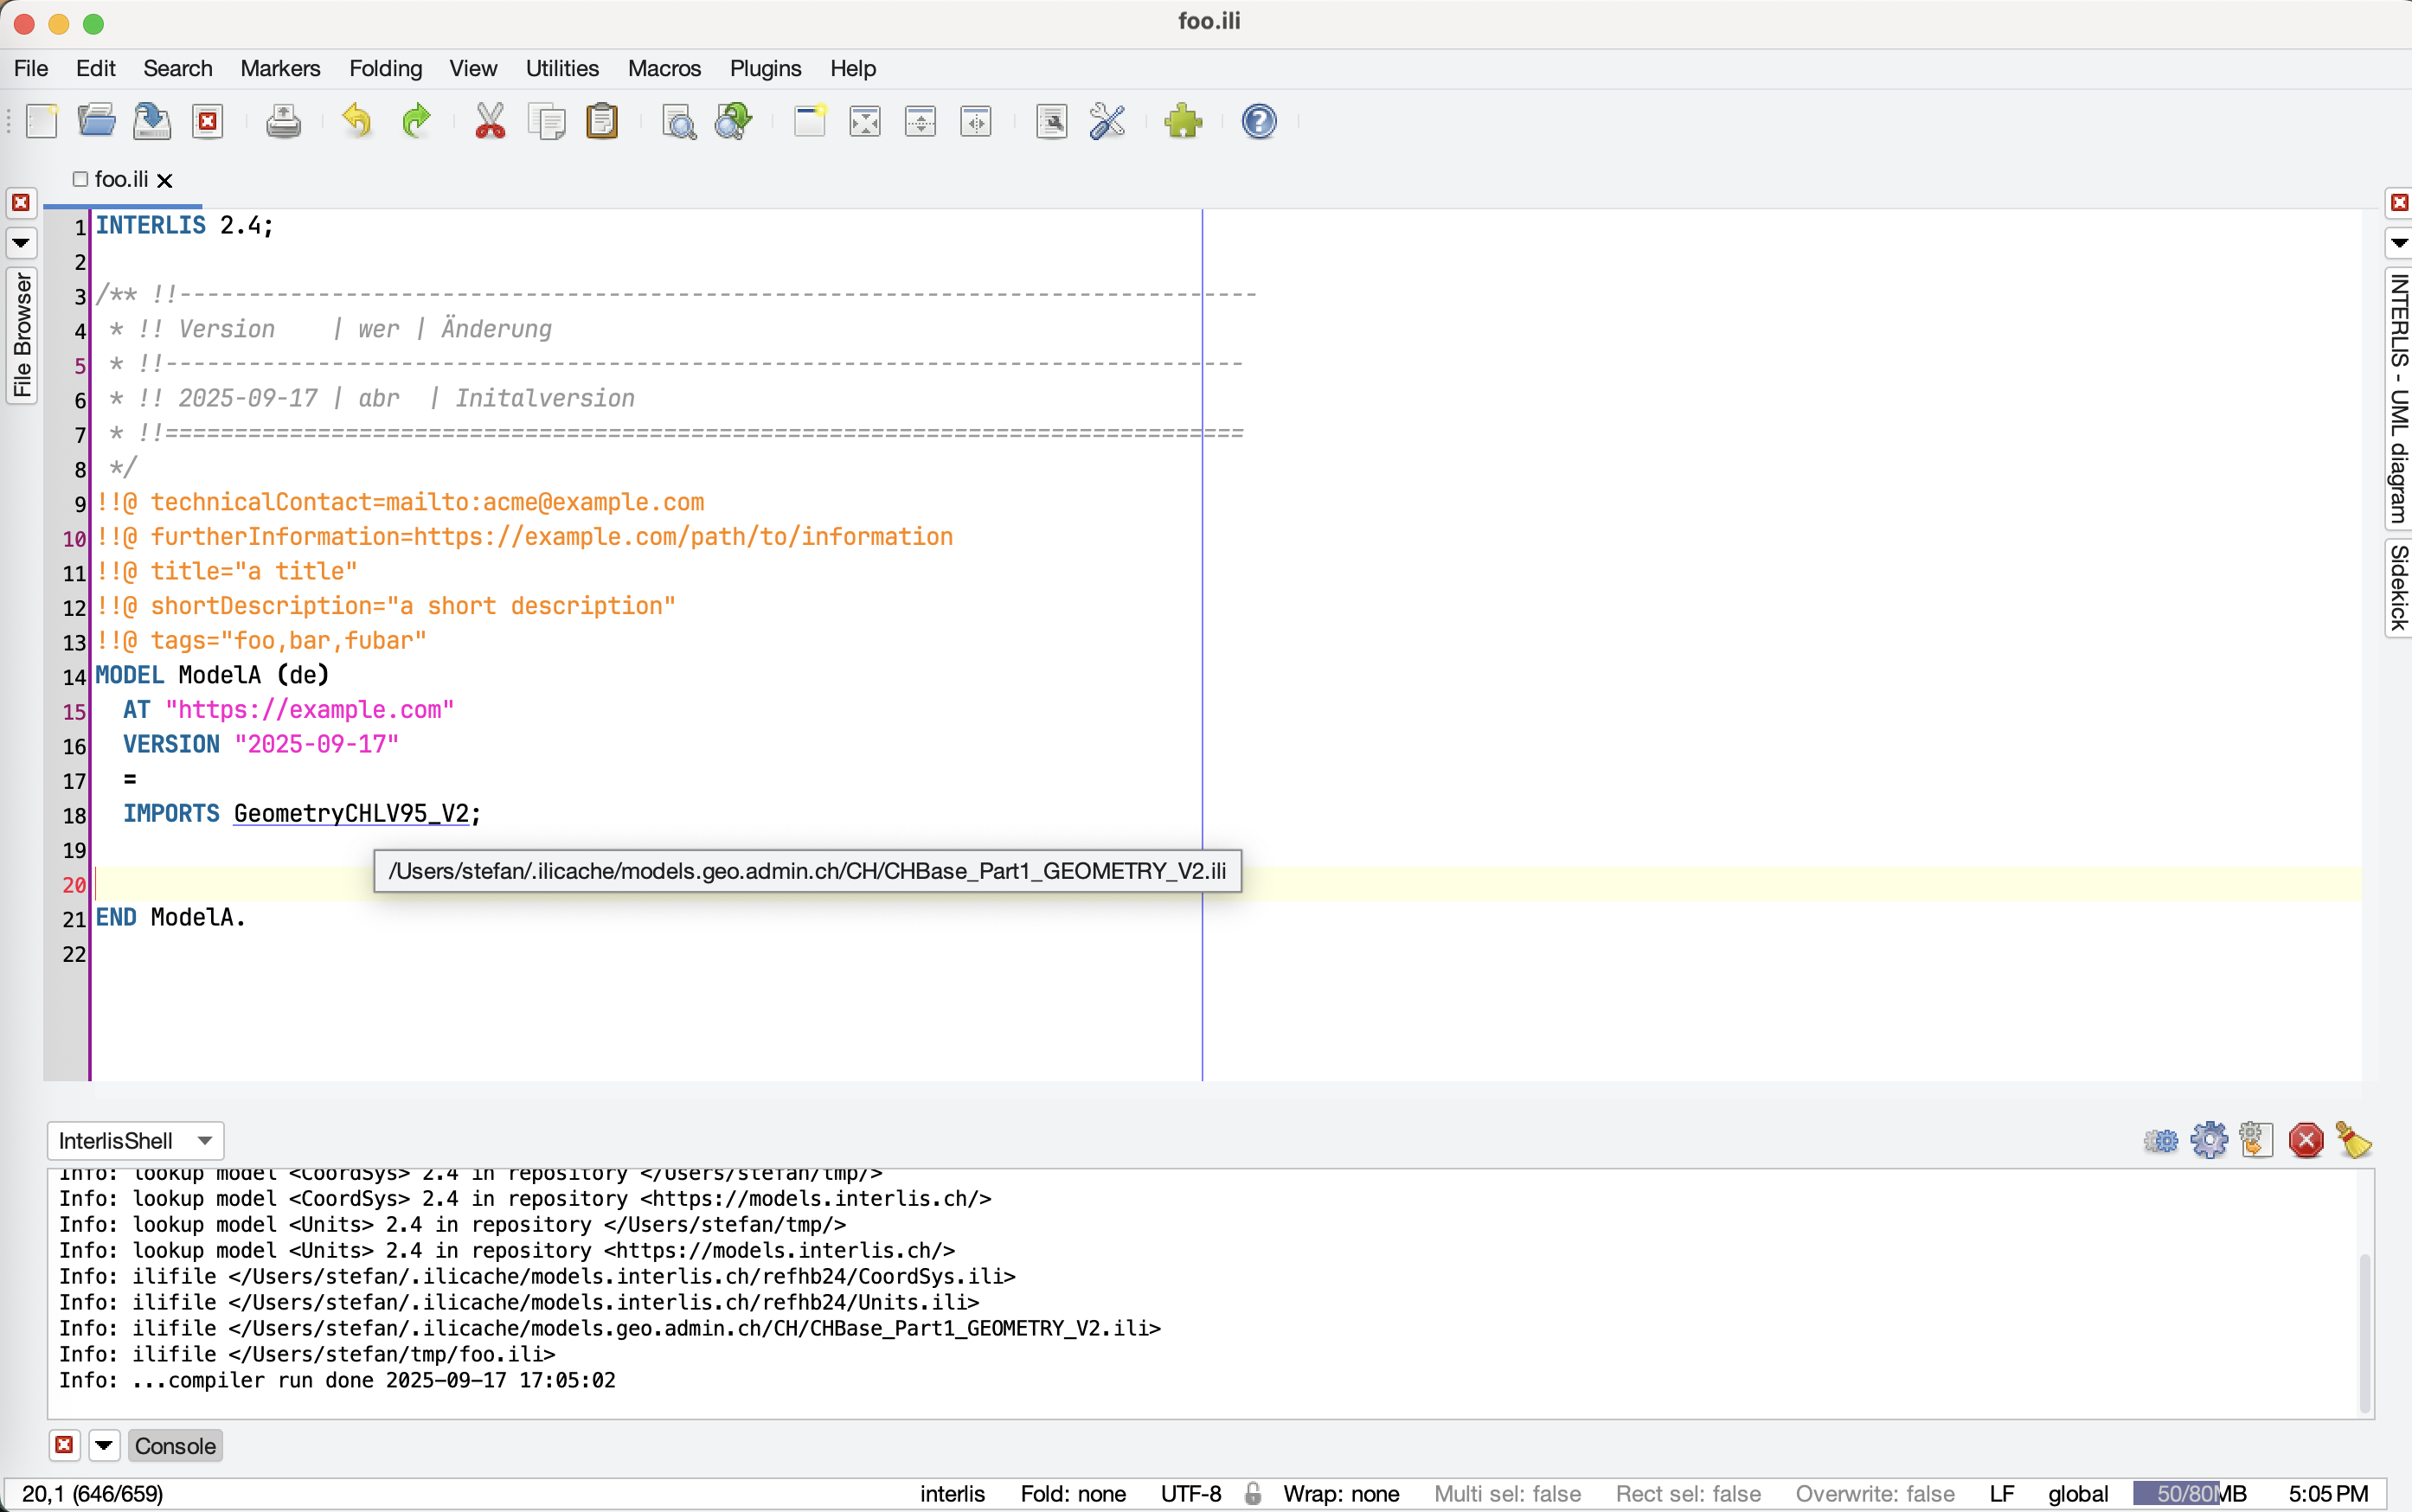Print the current buffer
Image resolution: width=2412 pixels, height=1512 pixels.
(x=284, y=122)
